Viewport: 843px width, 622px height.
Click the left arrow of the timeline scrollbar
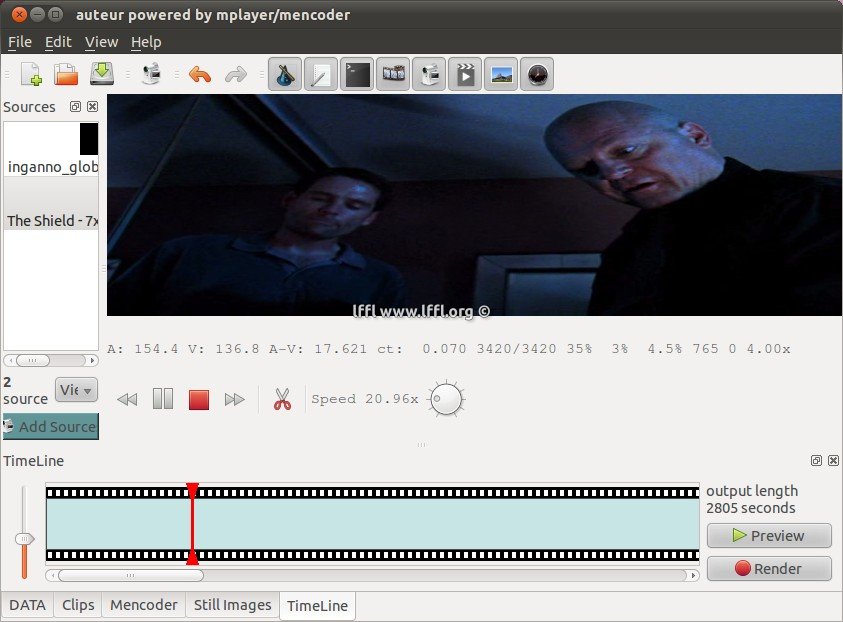pos(52,575)
